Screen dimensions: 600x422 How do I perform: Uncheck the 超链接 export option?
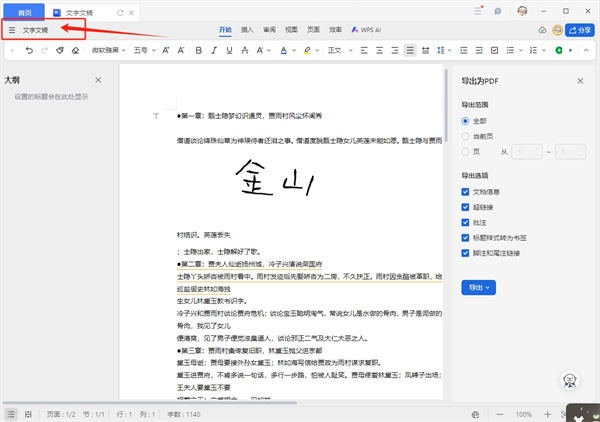click(x=466, y=207)
